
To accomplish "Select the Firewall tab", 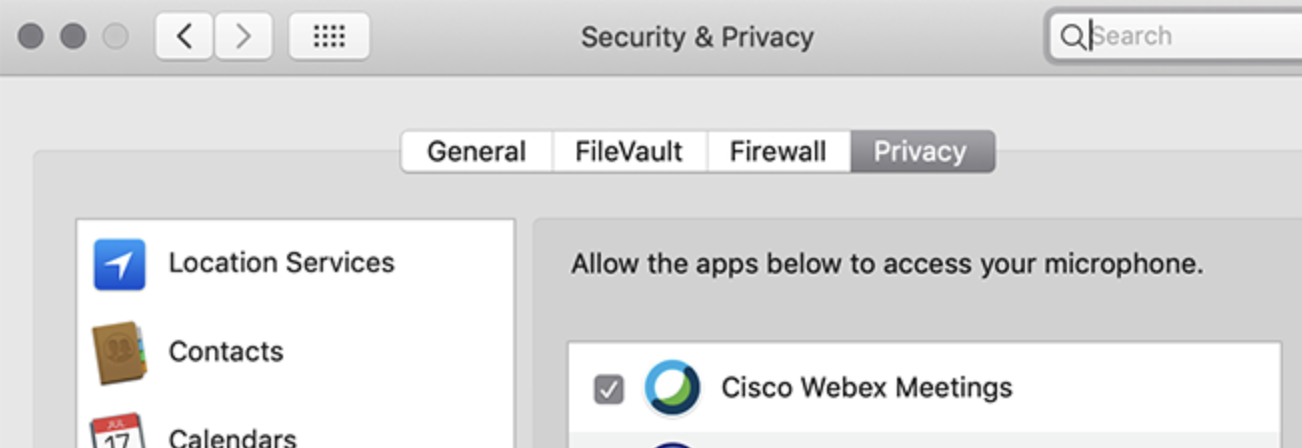I will [778, 152].
